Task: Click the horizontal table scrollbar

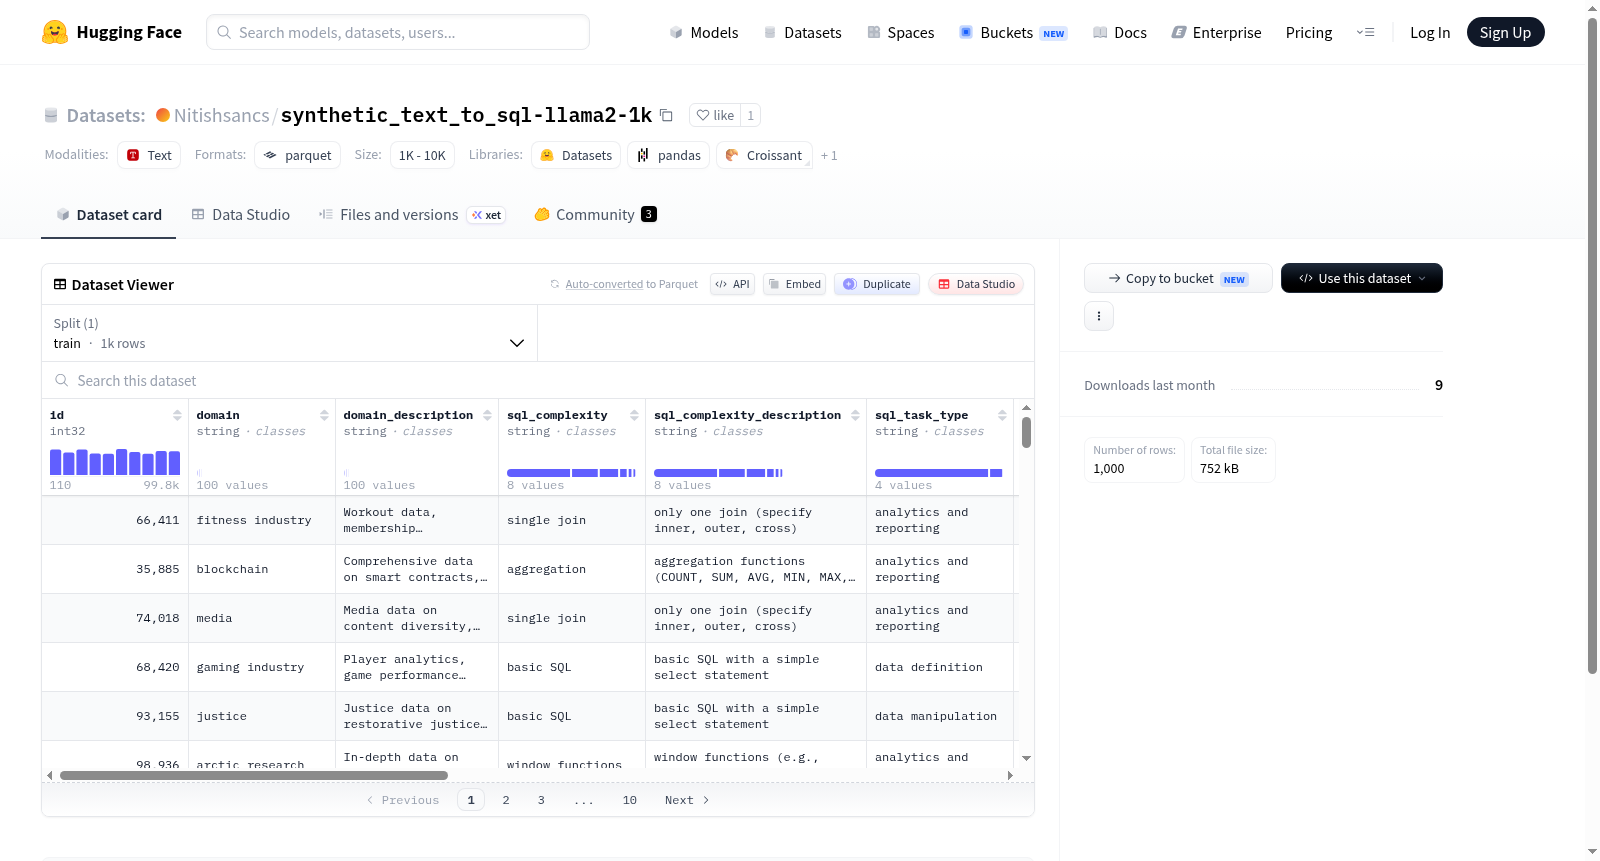Action: pos(254,775)
